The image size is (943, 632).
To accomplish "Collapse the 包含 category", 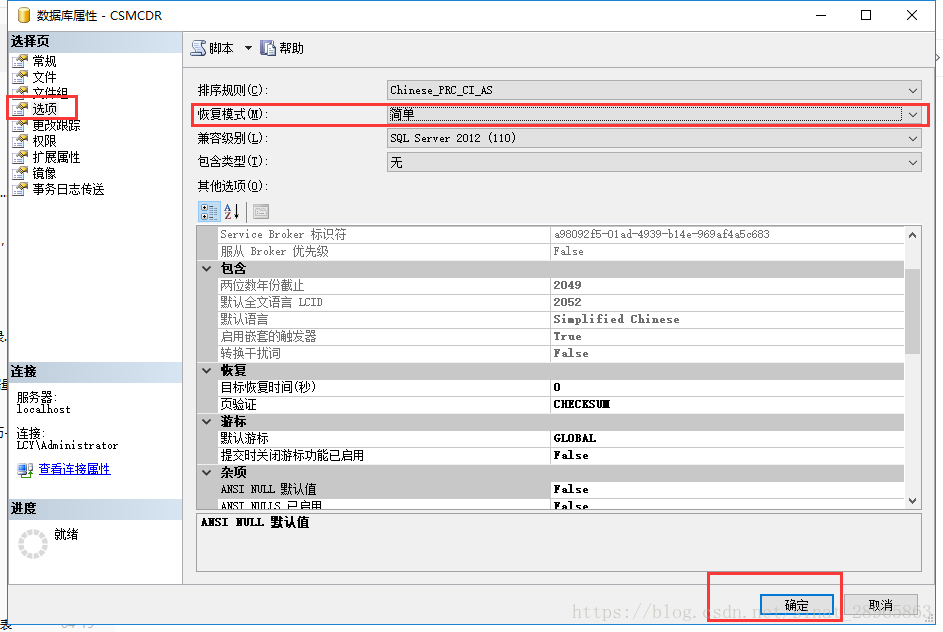I will [x=207, y=269].
